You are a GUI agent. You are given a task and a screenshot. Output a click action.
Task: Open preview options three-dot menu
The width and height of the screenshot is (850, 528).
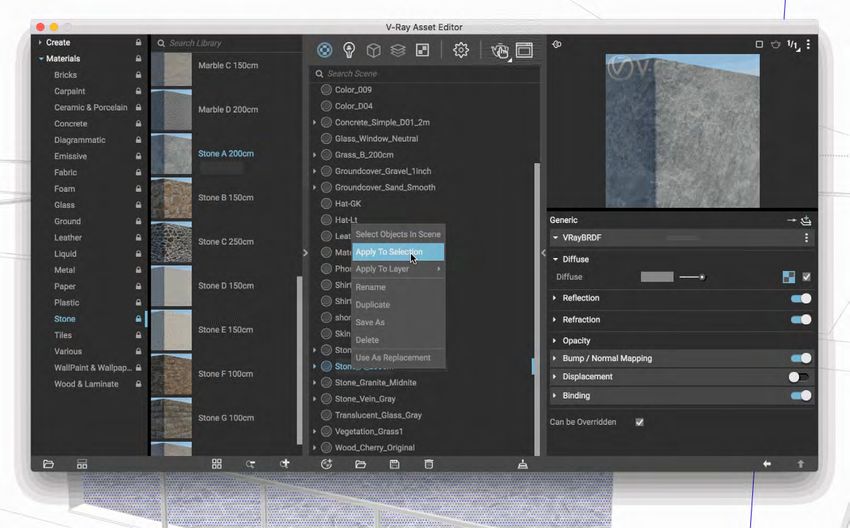pyautogui.click(x=808, y=44)
